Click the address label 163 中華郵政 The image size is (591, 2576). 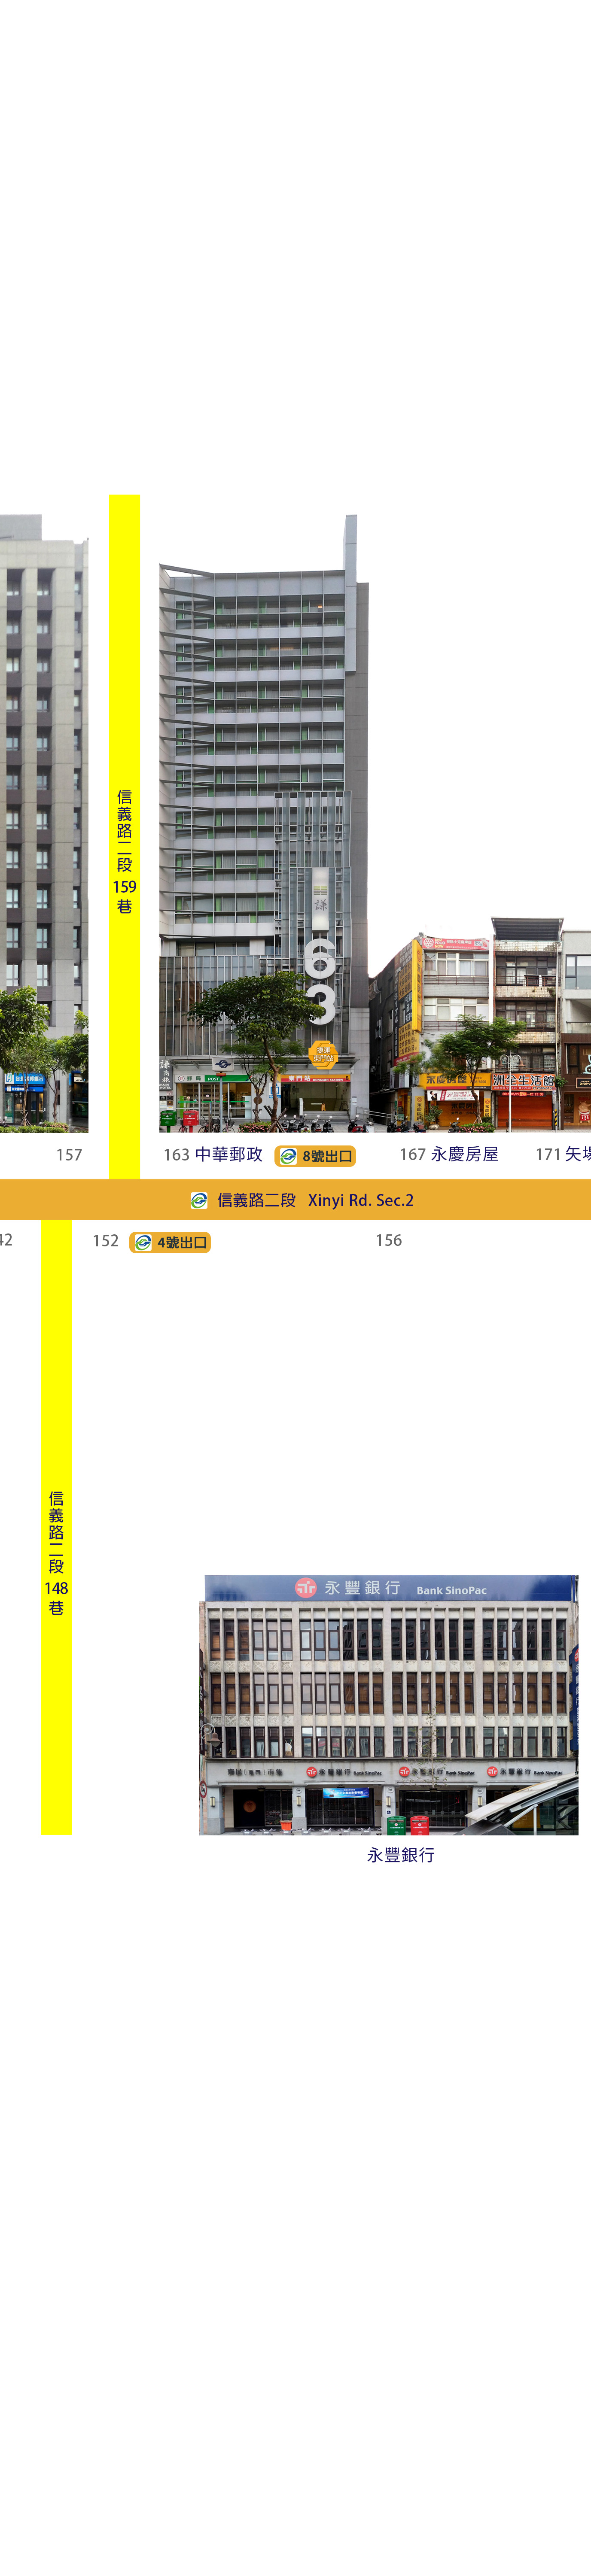pyautogui.click(x=213, y=1155)
